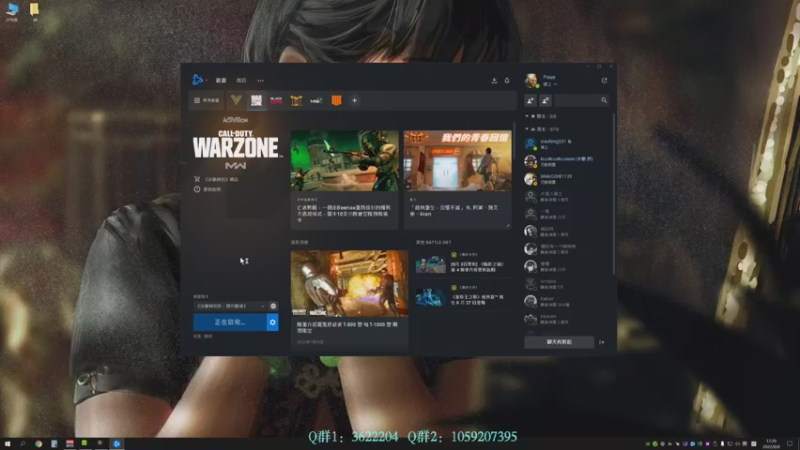Open Windows Start button

7,444
